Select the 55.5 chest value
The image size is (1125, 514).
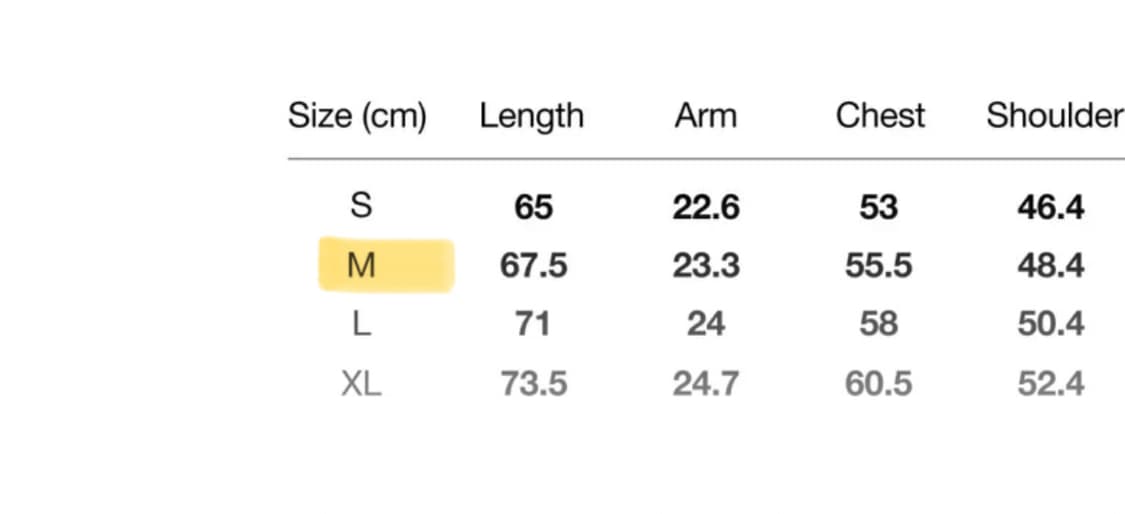pos(879,266)
